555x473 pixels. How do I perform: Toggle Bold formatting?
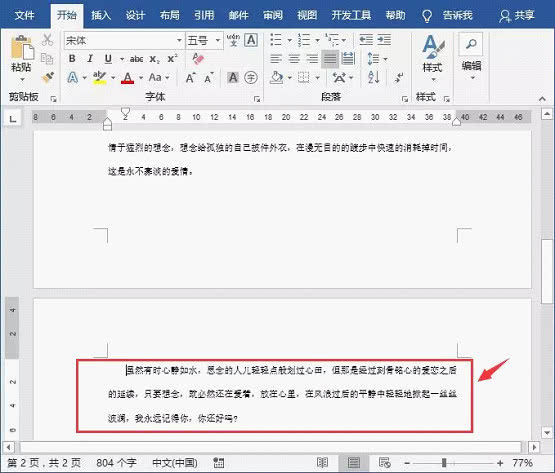click(72, 58)
